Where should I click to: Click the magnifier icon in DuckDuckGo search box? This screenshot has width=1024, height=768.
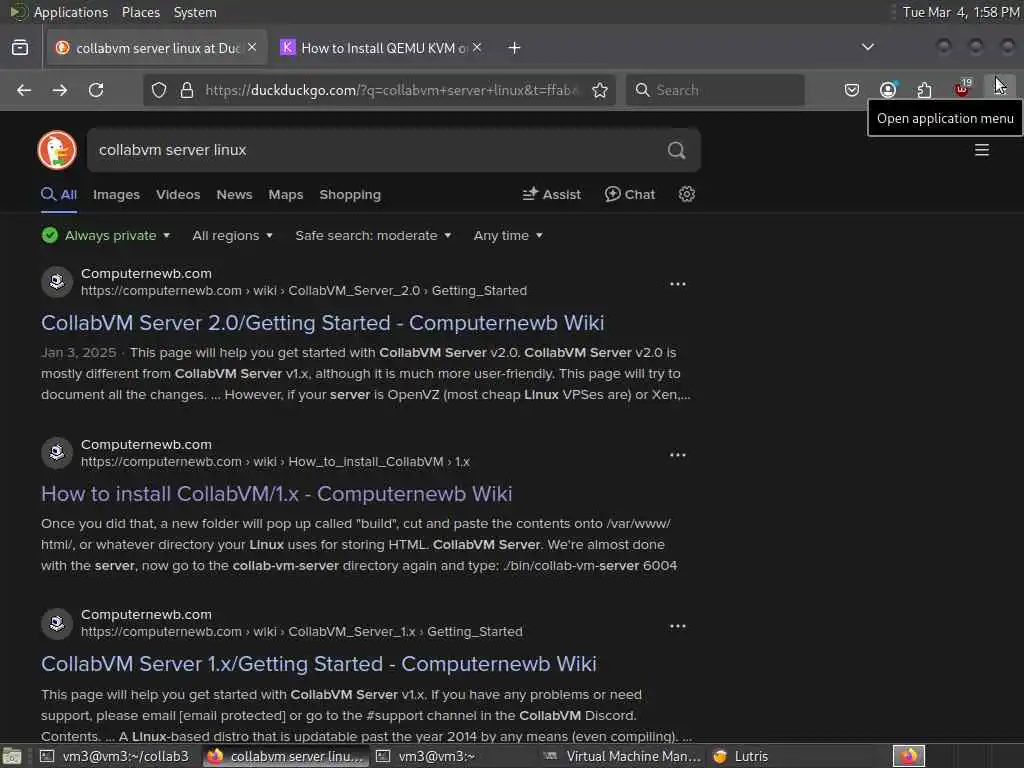tap(677, 151)
